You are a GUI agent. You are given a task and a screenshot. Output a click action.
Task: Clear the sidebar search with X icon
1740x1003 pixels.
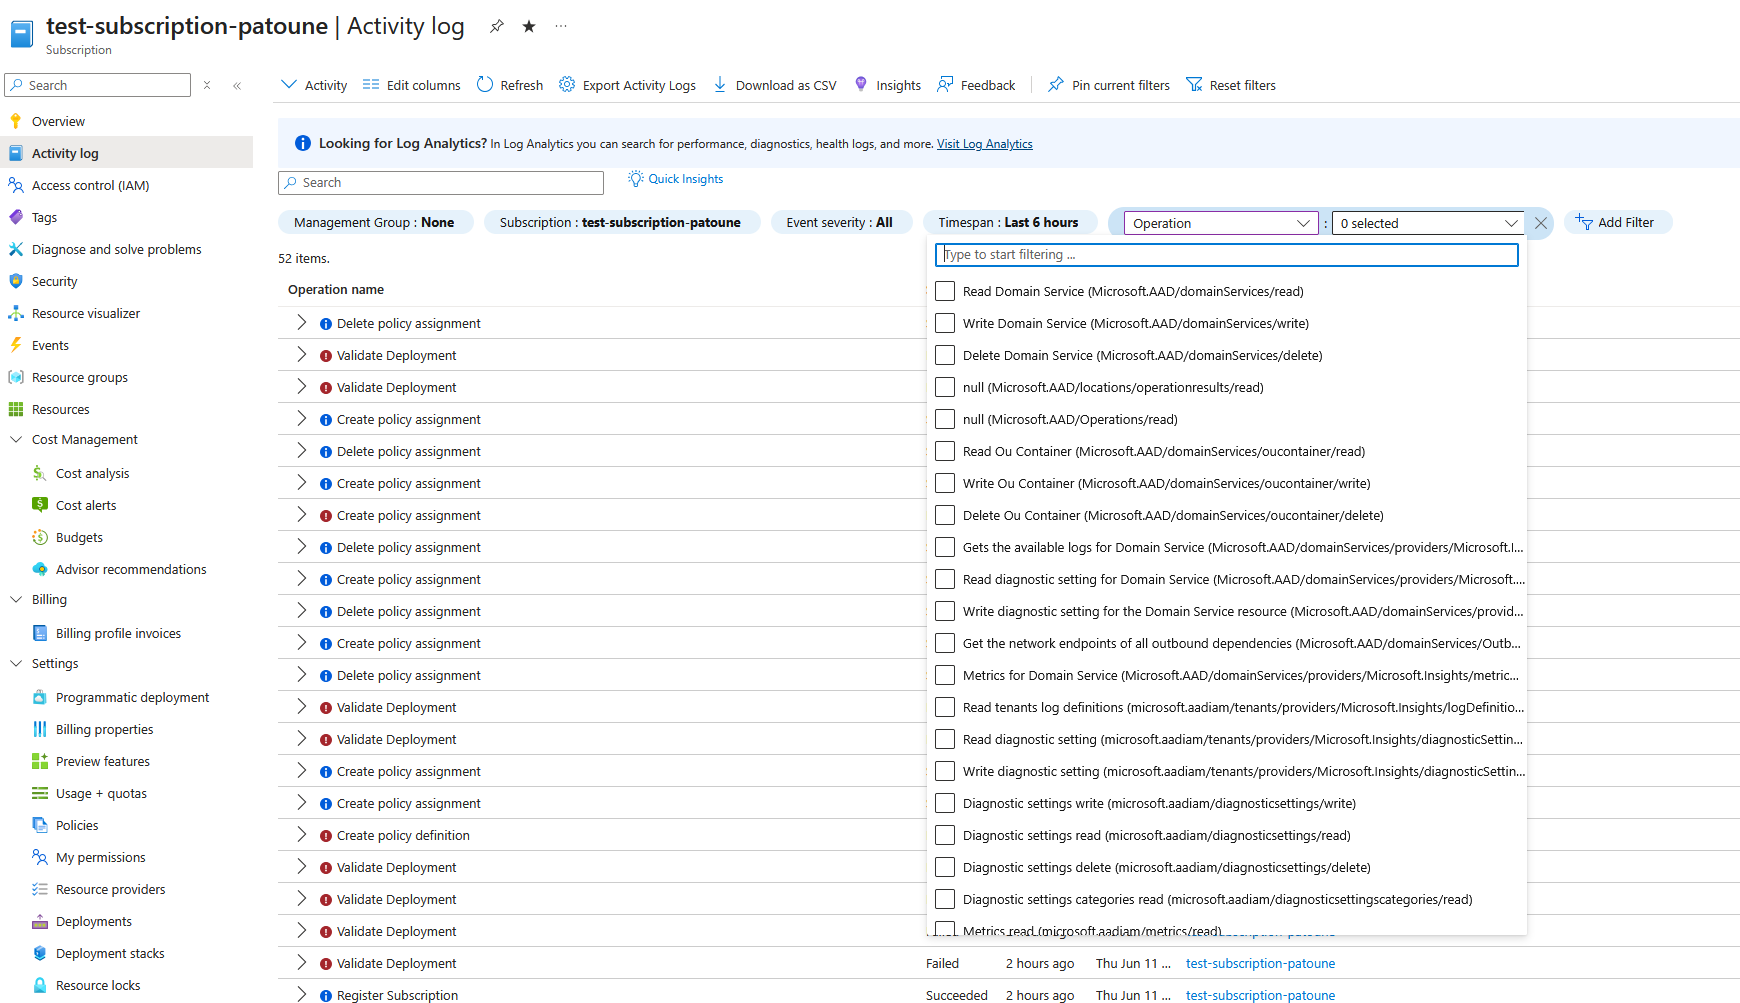pyautogui.click(x=207, y=86)
